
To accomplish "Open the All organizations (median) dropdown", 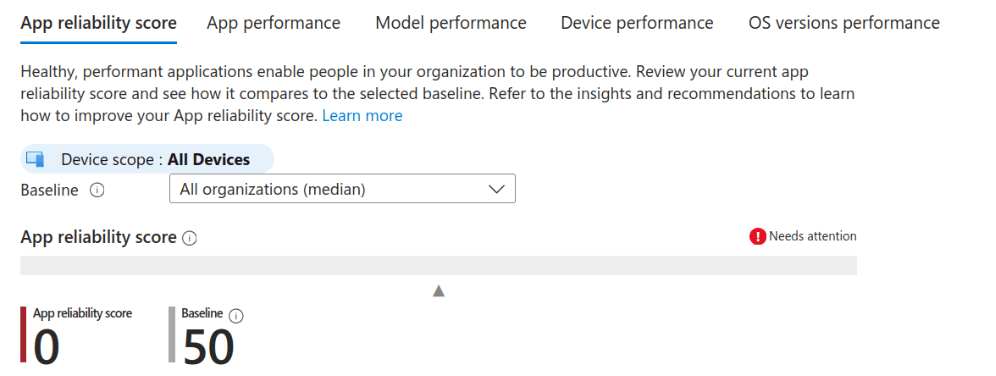I will [x=342, y=189].
